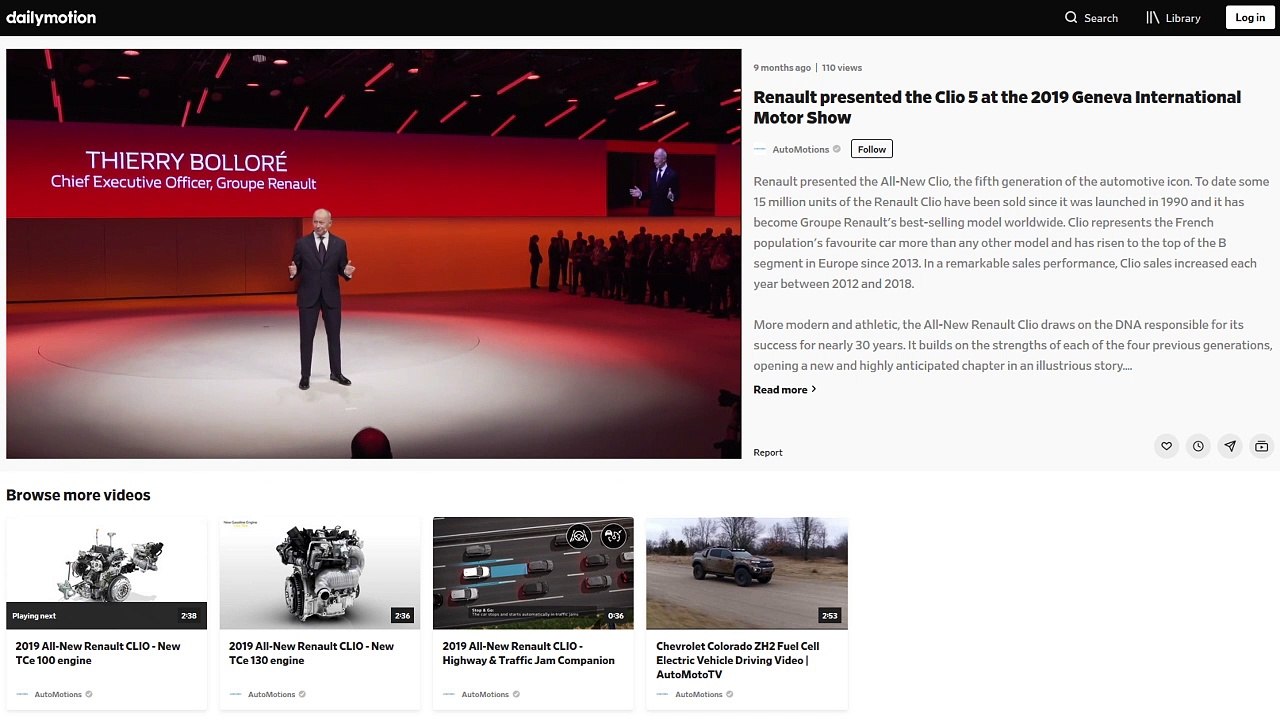The height and width of the screenshot is (720, 1280).
Task: Follow the AutoMotions channel
Action: tap(872, 149)
